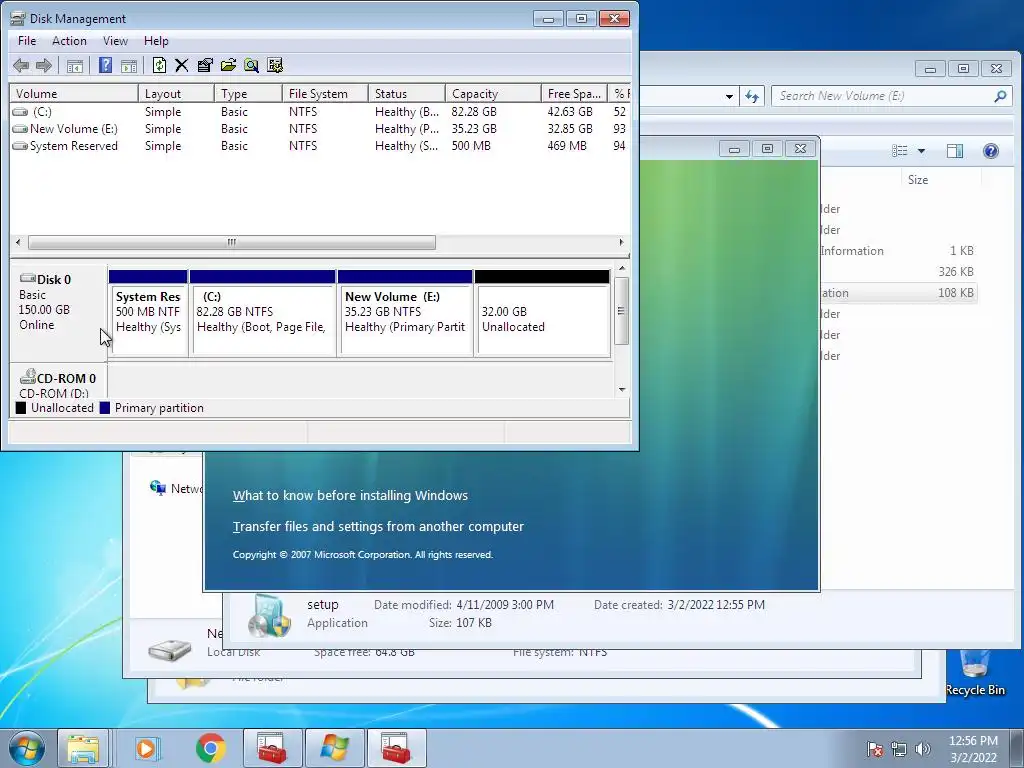Open the Action menu
Image resolution: width=1024 pixels, height=768 pixels.
click(x=69, y=40)
